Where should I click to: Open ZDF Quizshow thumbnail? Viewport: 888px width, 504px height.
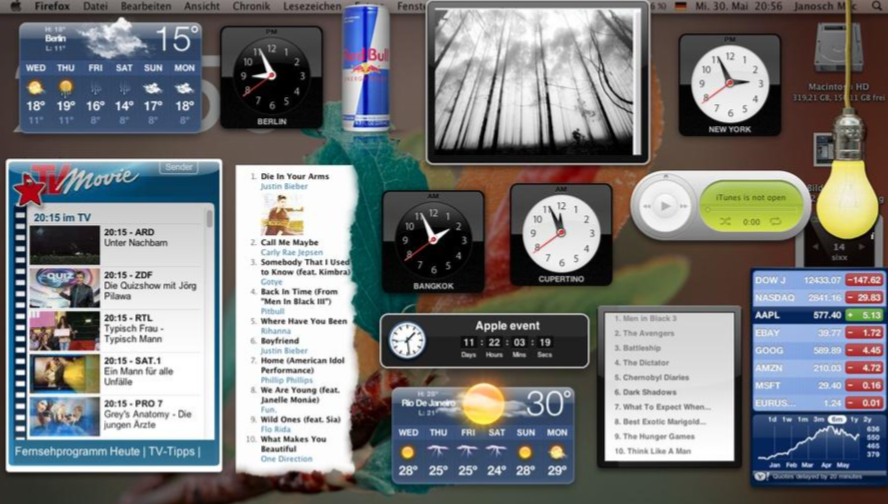tap(65, 288)
